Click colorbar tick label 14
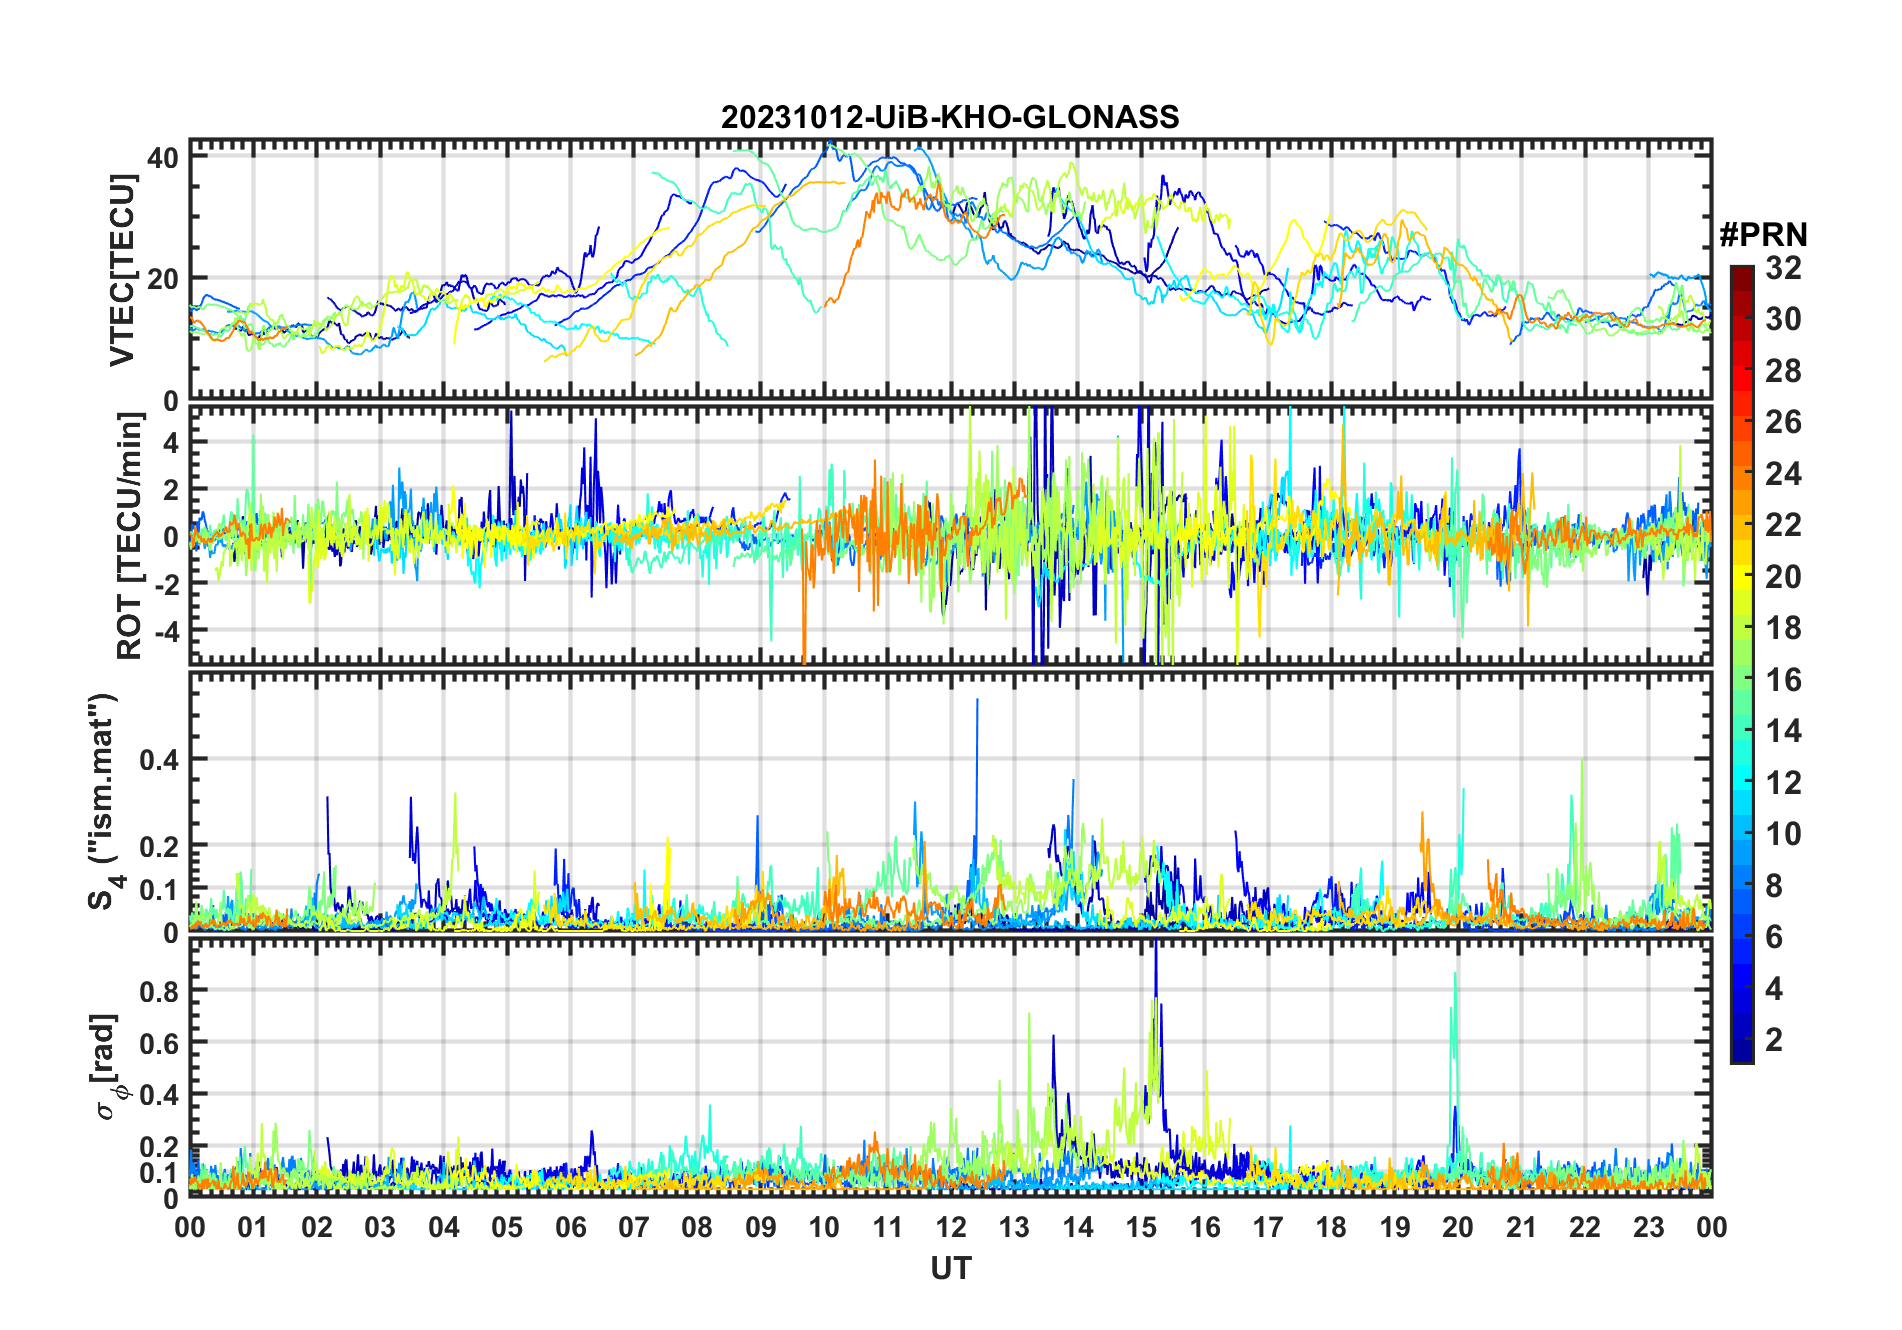1902x1330 pixels. [1783, 731]
